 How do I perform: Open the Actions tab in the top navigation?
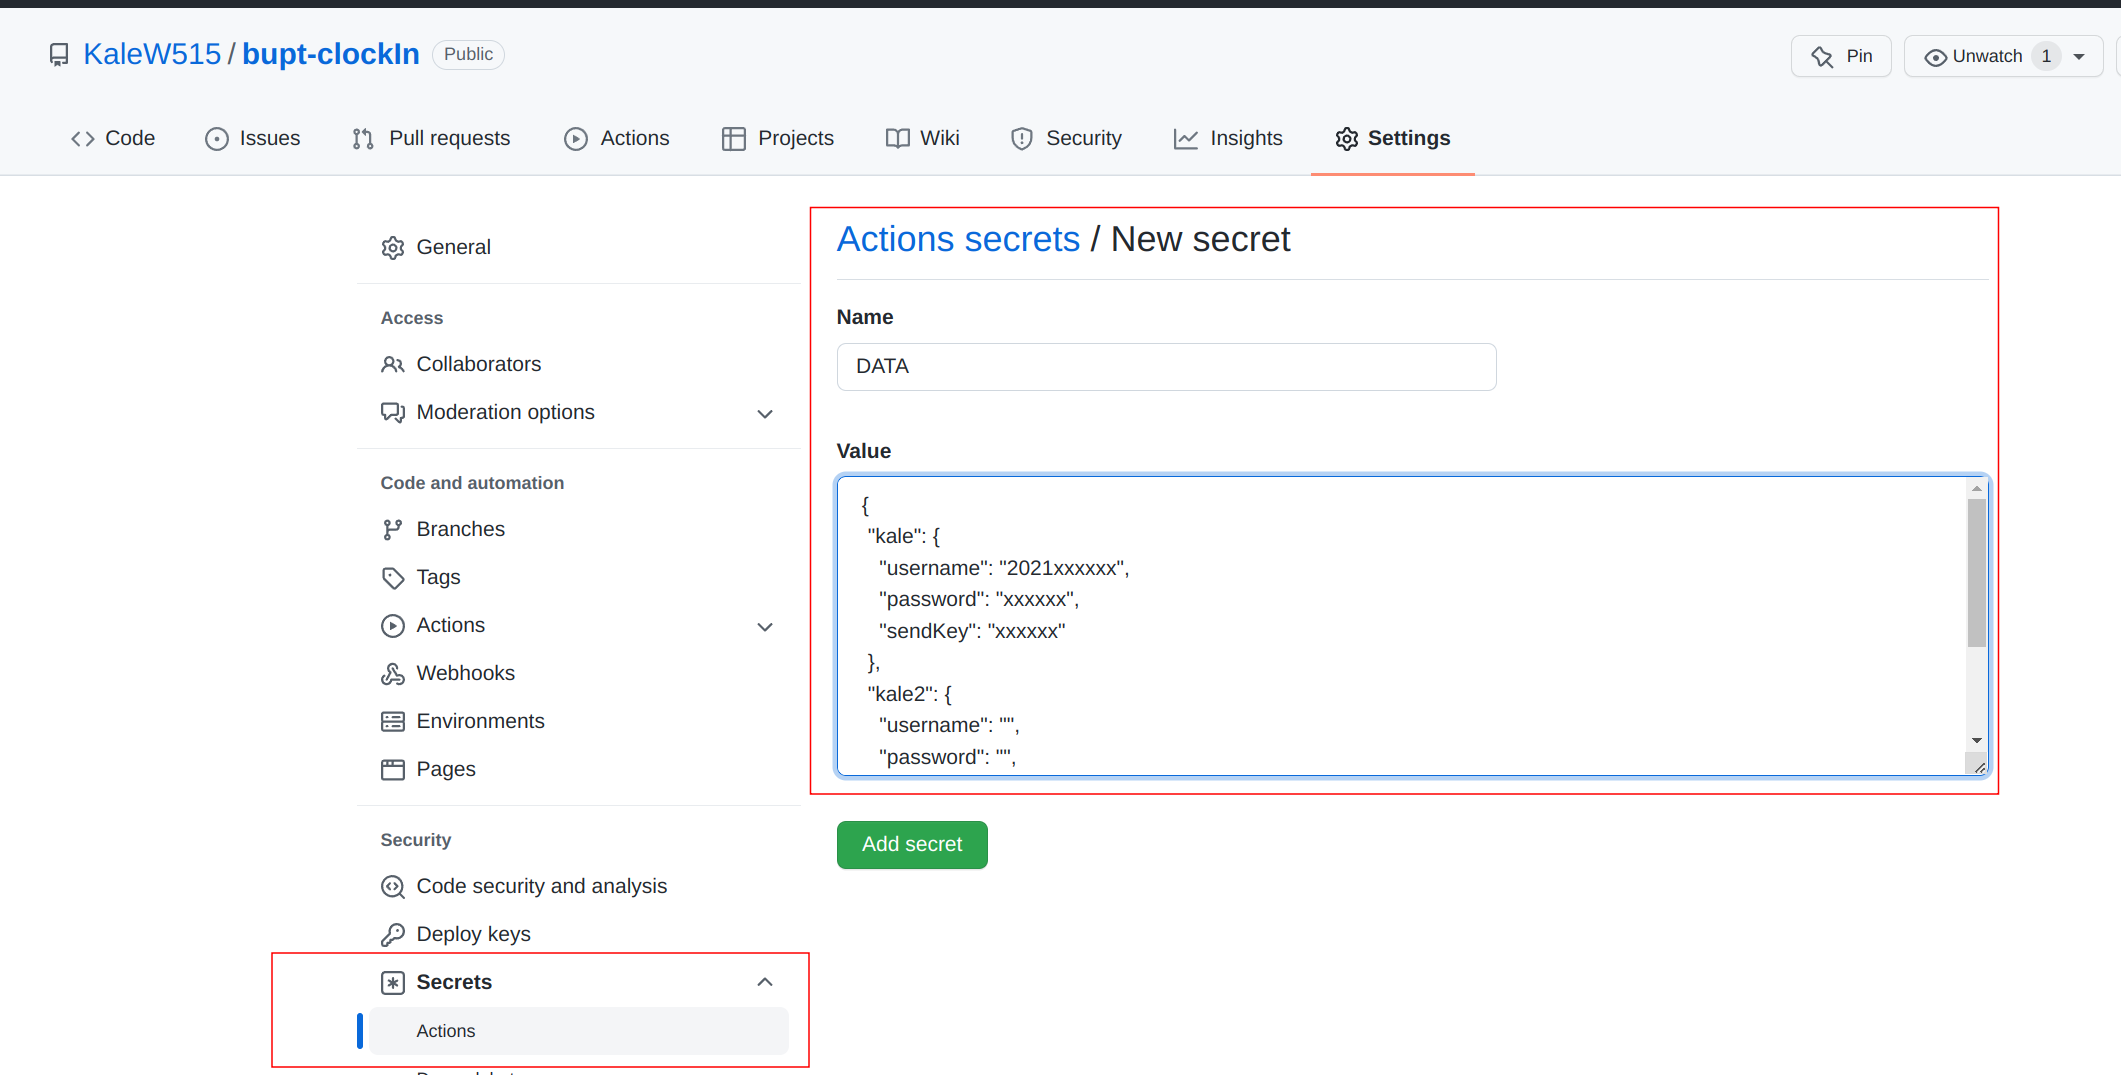click(x=617, y=138)
